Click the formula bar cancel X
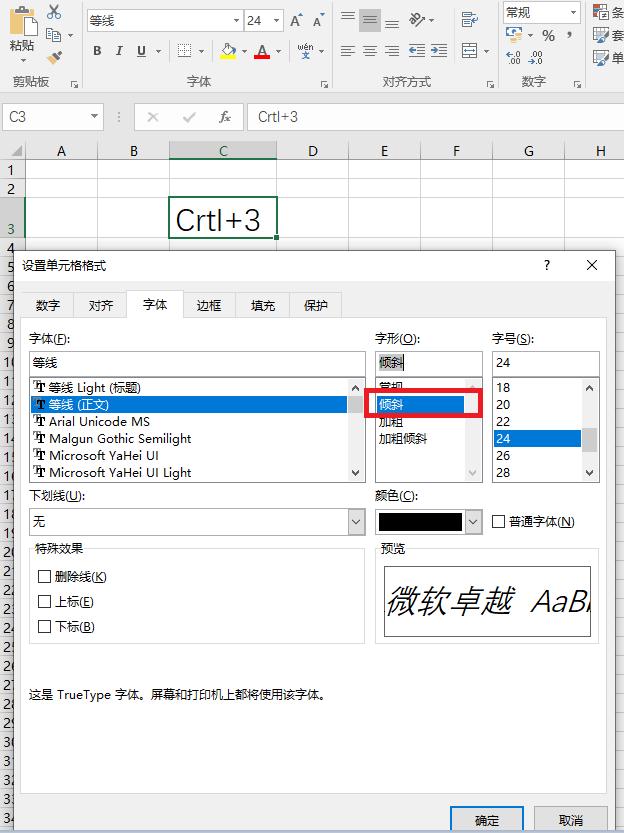Viewport: 624px width, 833px height. (153, 117)
